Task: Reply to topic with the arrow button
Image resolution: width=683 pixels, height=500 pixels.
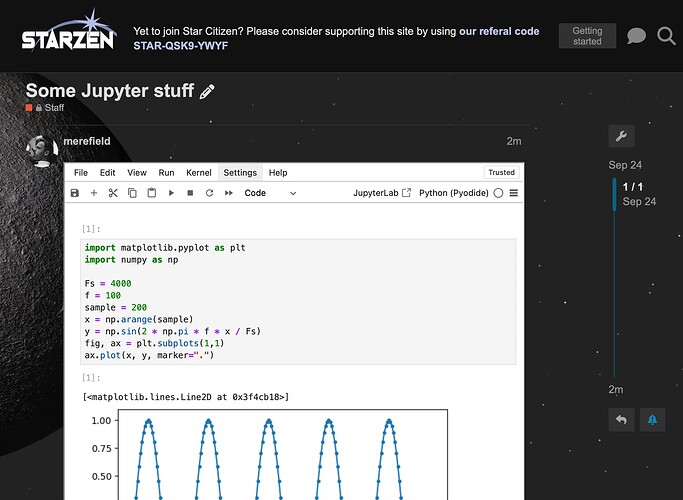Action: (621, 420)
